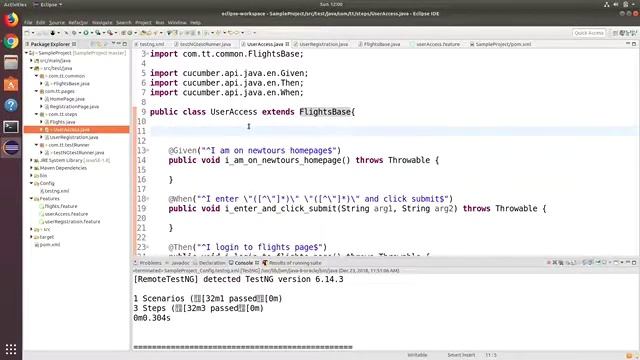Open the Javadoc tab
640x360 pixels.
coord(180,263)
